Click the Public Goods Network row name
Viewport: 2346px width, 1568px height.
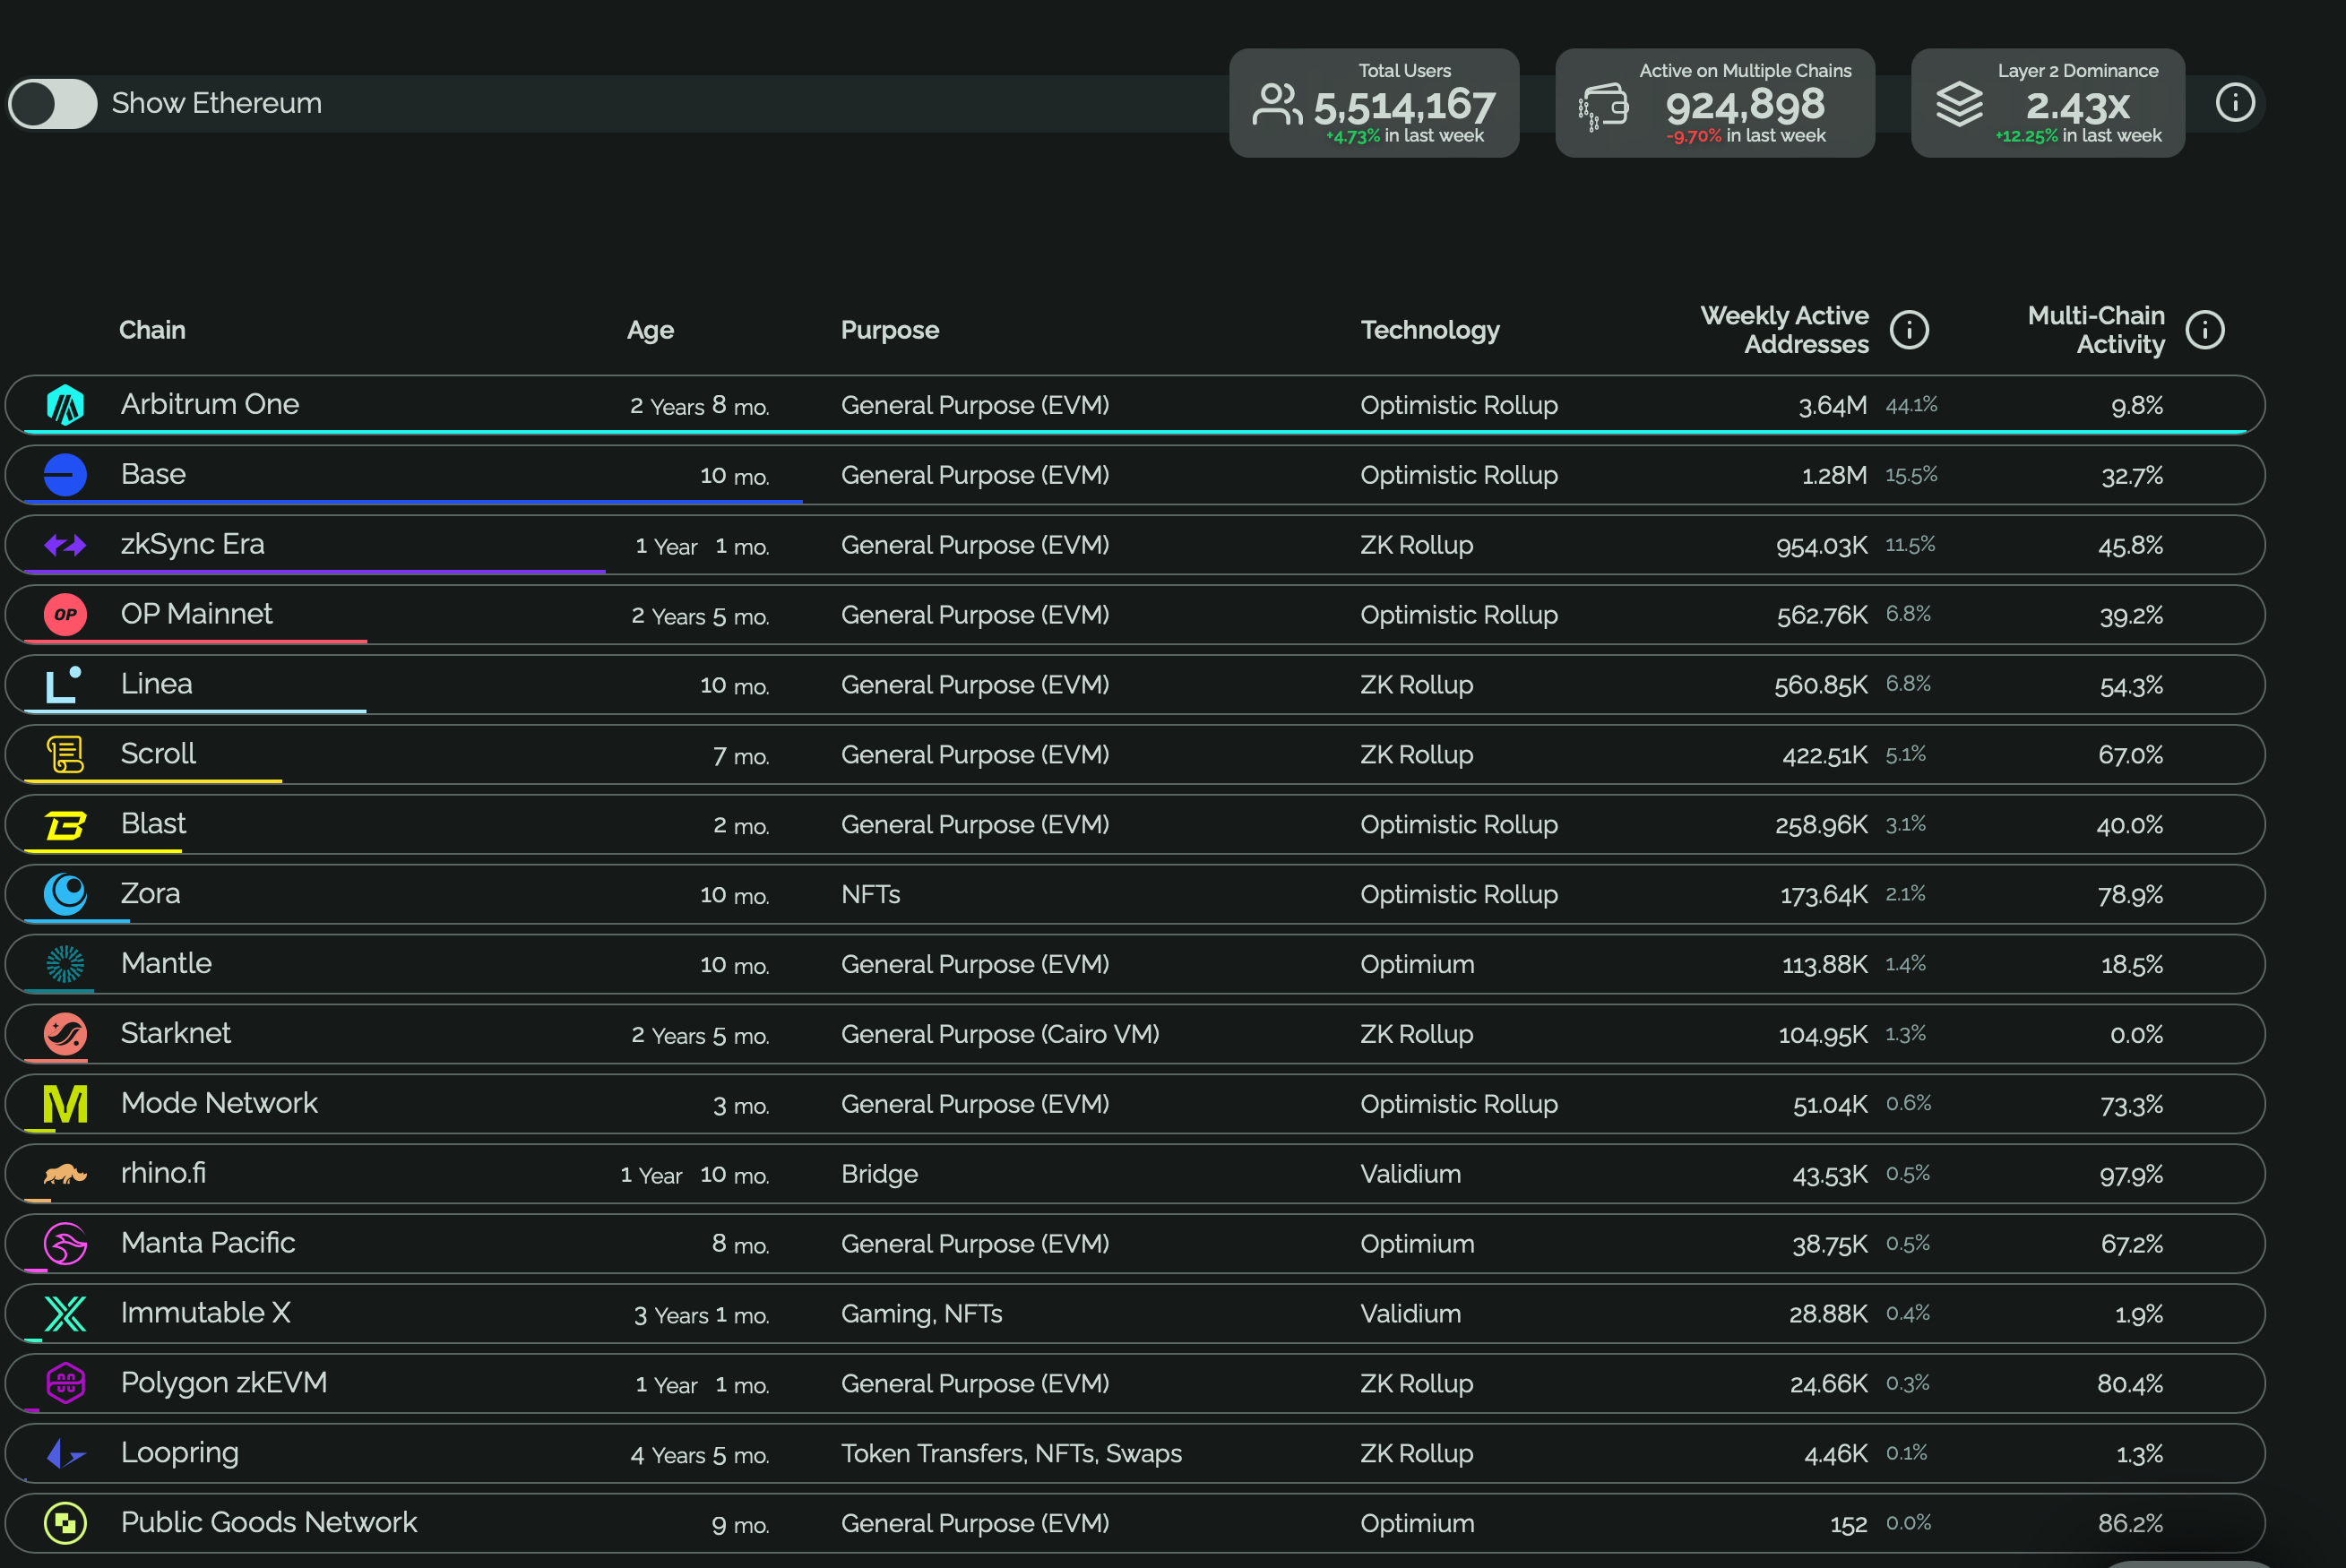pyautogui.click(x=269, y=1522)
